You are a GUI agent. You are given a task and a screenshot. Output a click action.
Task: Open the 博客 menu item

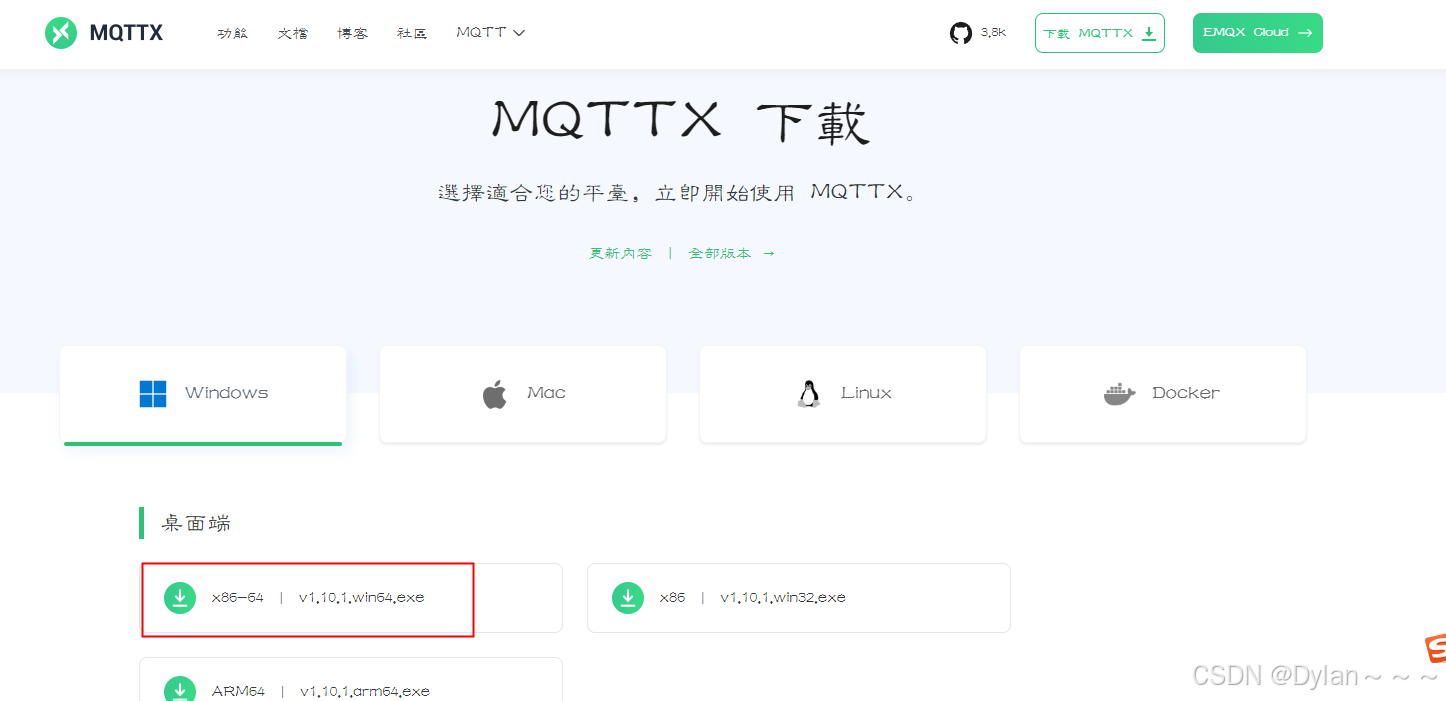coord(353,33)
